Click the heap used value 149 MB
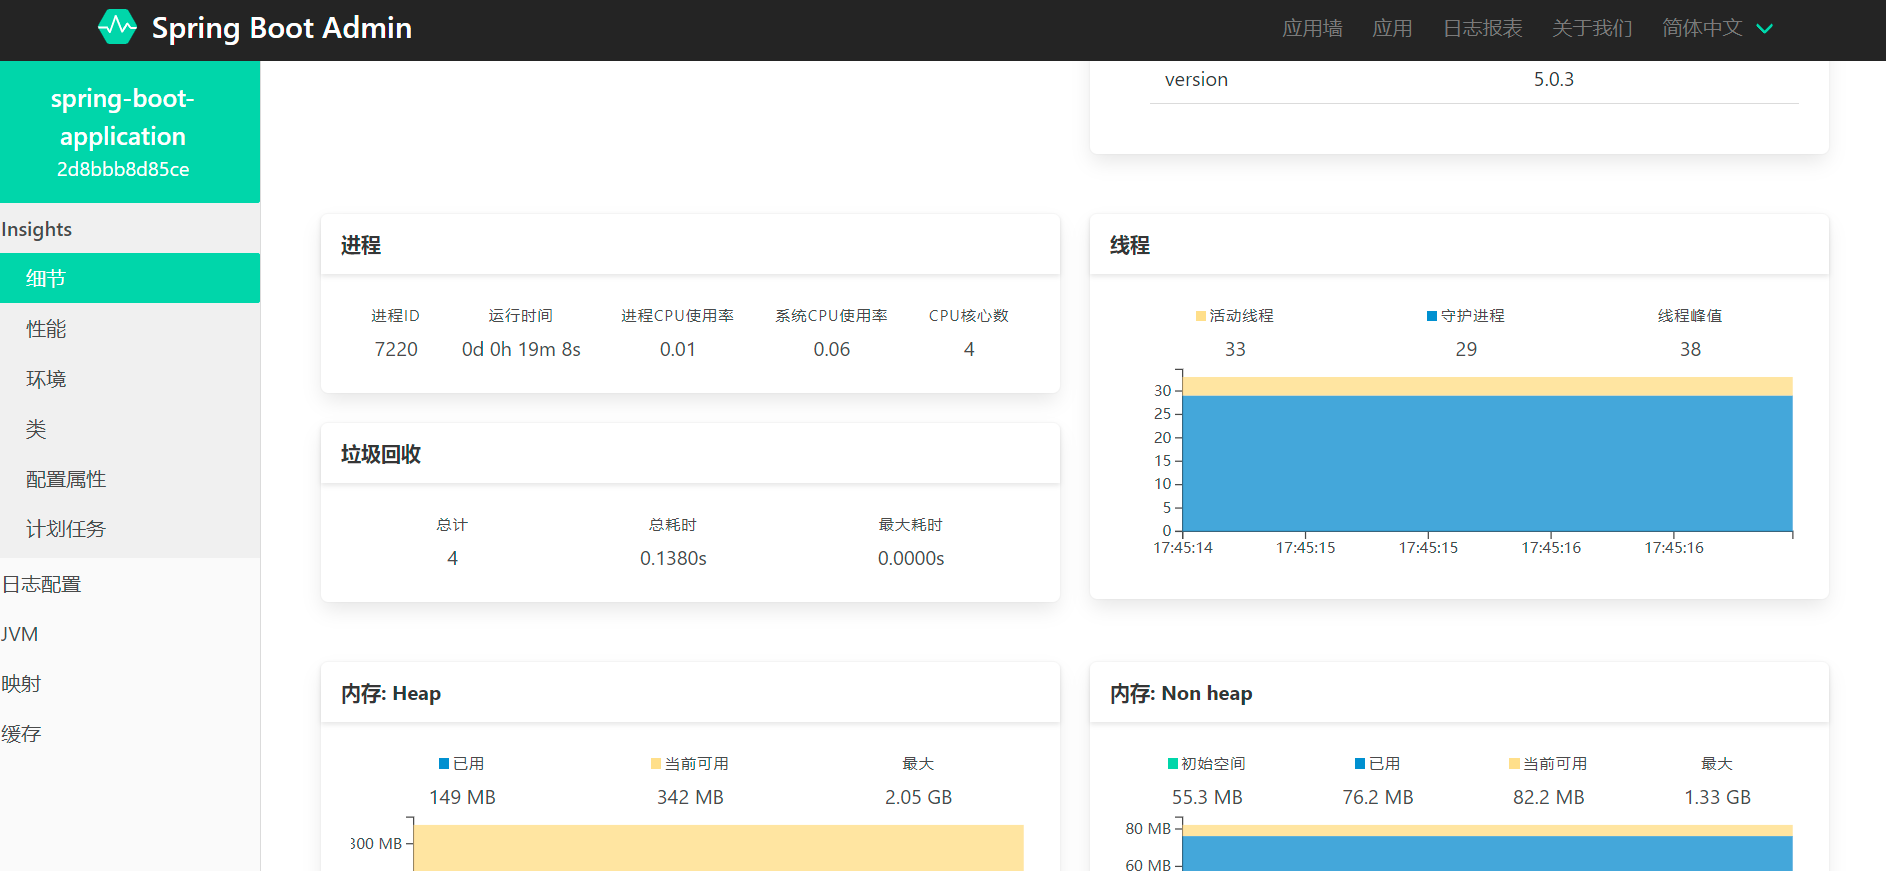The width and height of the screenshot is (1886, 871). [x=462, y=797]
